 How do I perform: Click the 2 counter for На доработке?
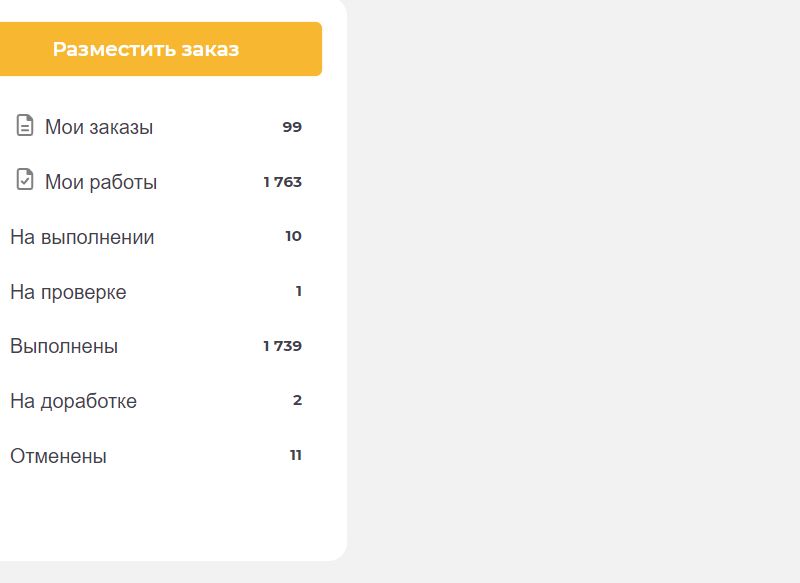pyautogui.click(x=297, y=401)
